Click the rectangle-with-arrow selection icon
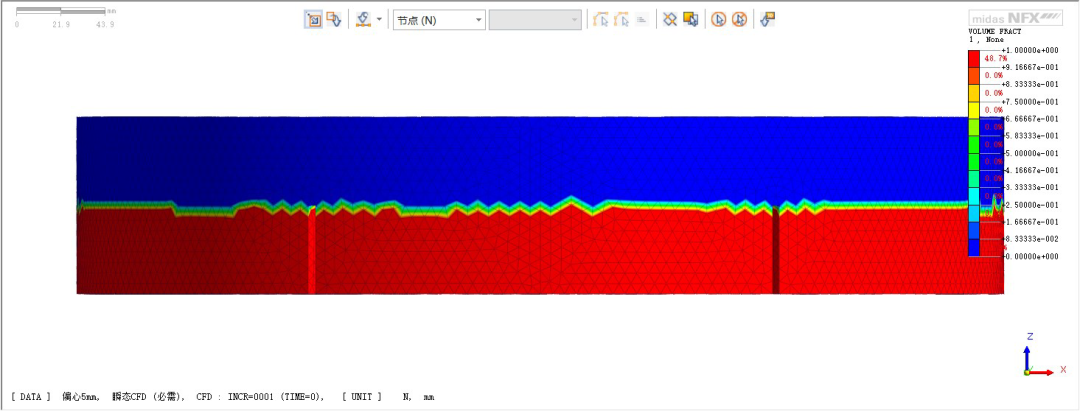 [334, 19]
